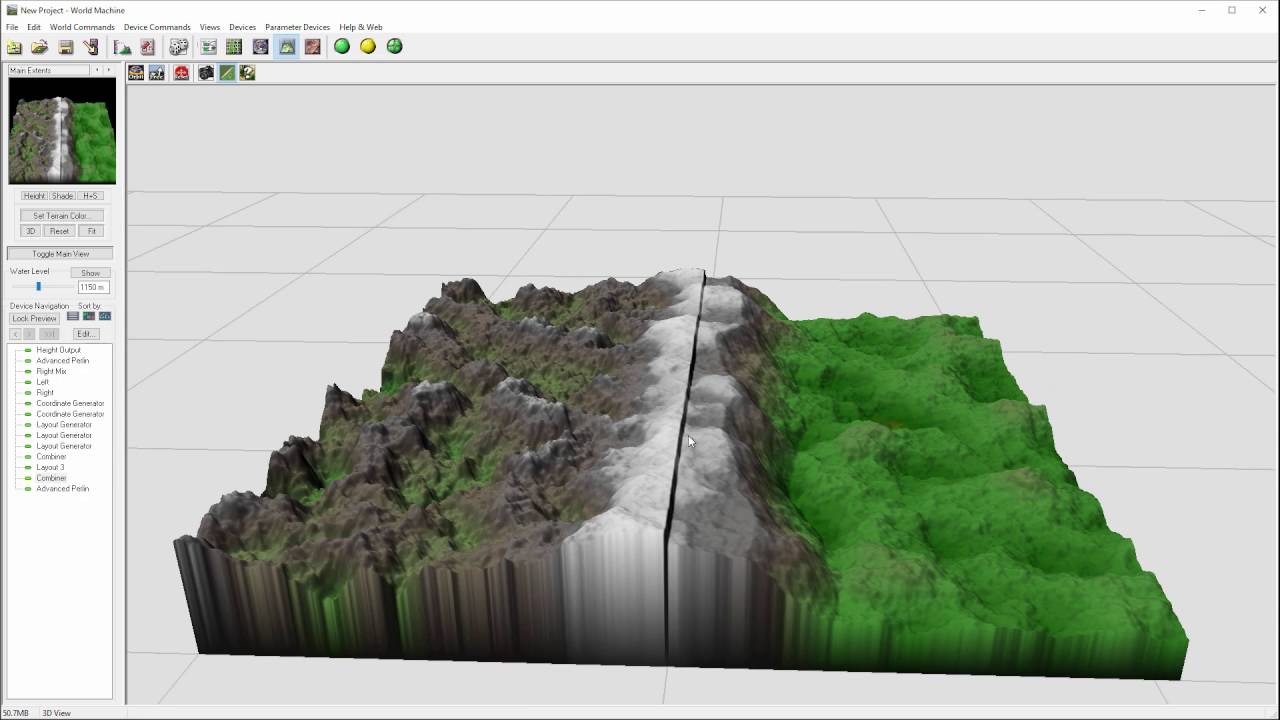The width and height of the screenshot is (1280, 720).
Task: Click the yellow circle build icon
Action: 368,47
